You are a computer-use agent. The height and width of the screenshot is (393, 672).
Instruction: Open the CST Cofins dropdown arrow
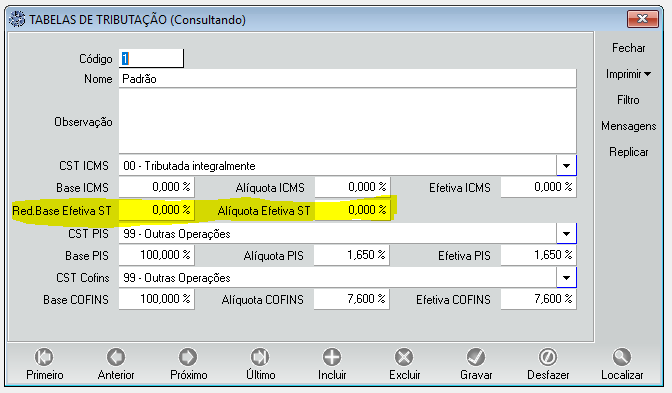pyautogui.click(x=566, y=278)
